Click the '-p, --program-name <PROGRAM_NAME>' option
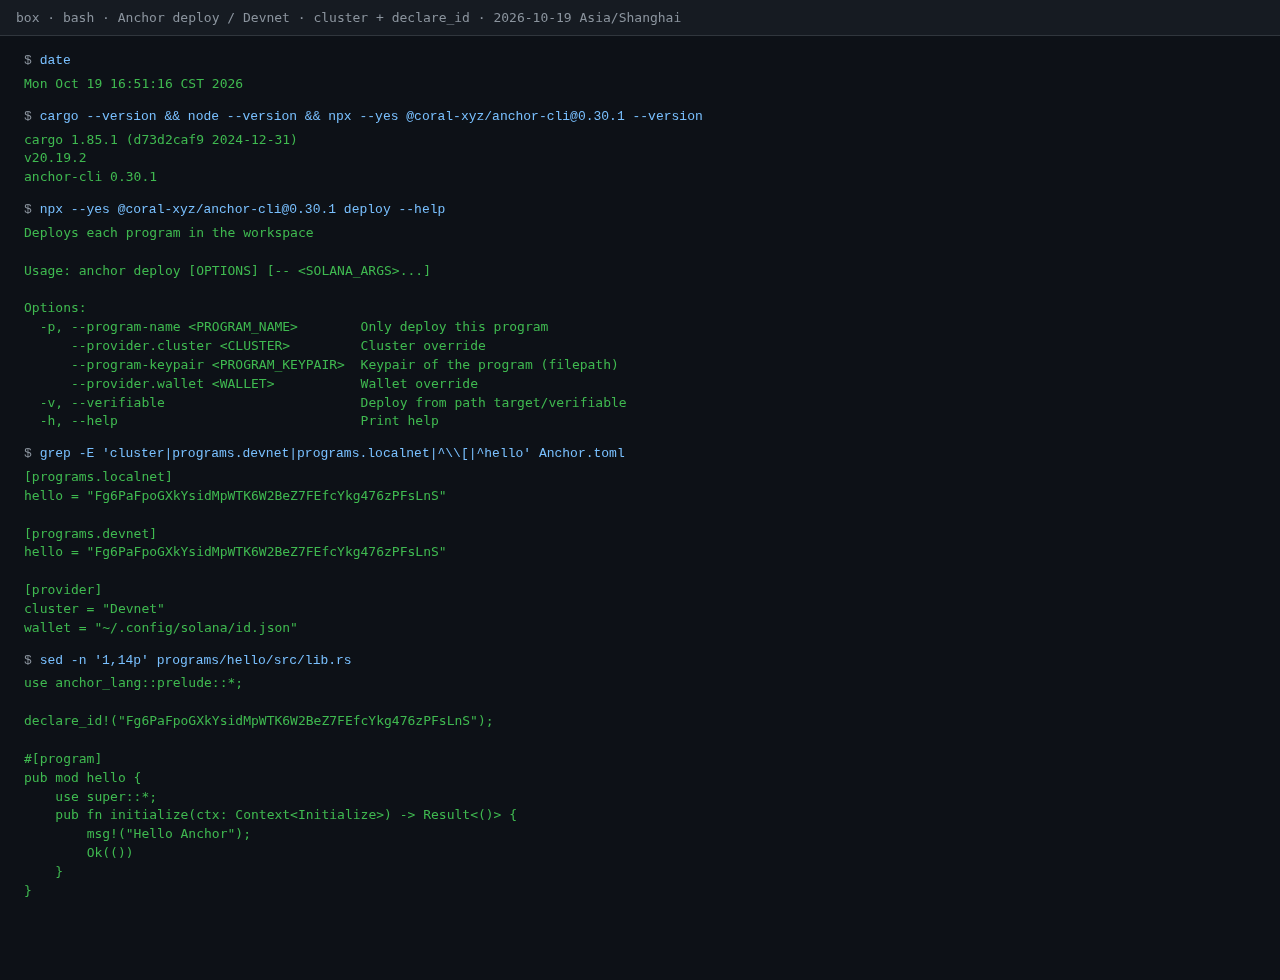1280x980 pixels. point(169,327)
